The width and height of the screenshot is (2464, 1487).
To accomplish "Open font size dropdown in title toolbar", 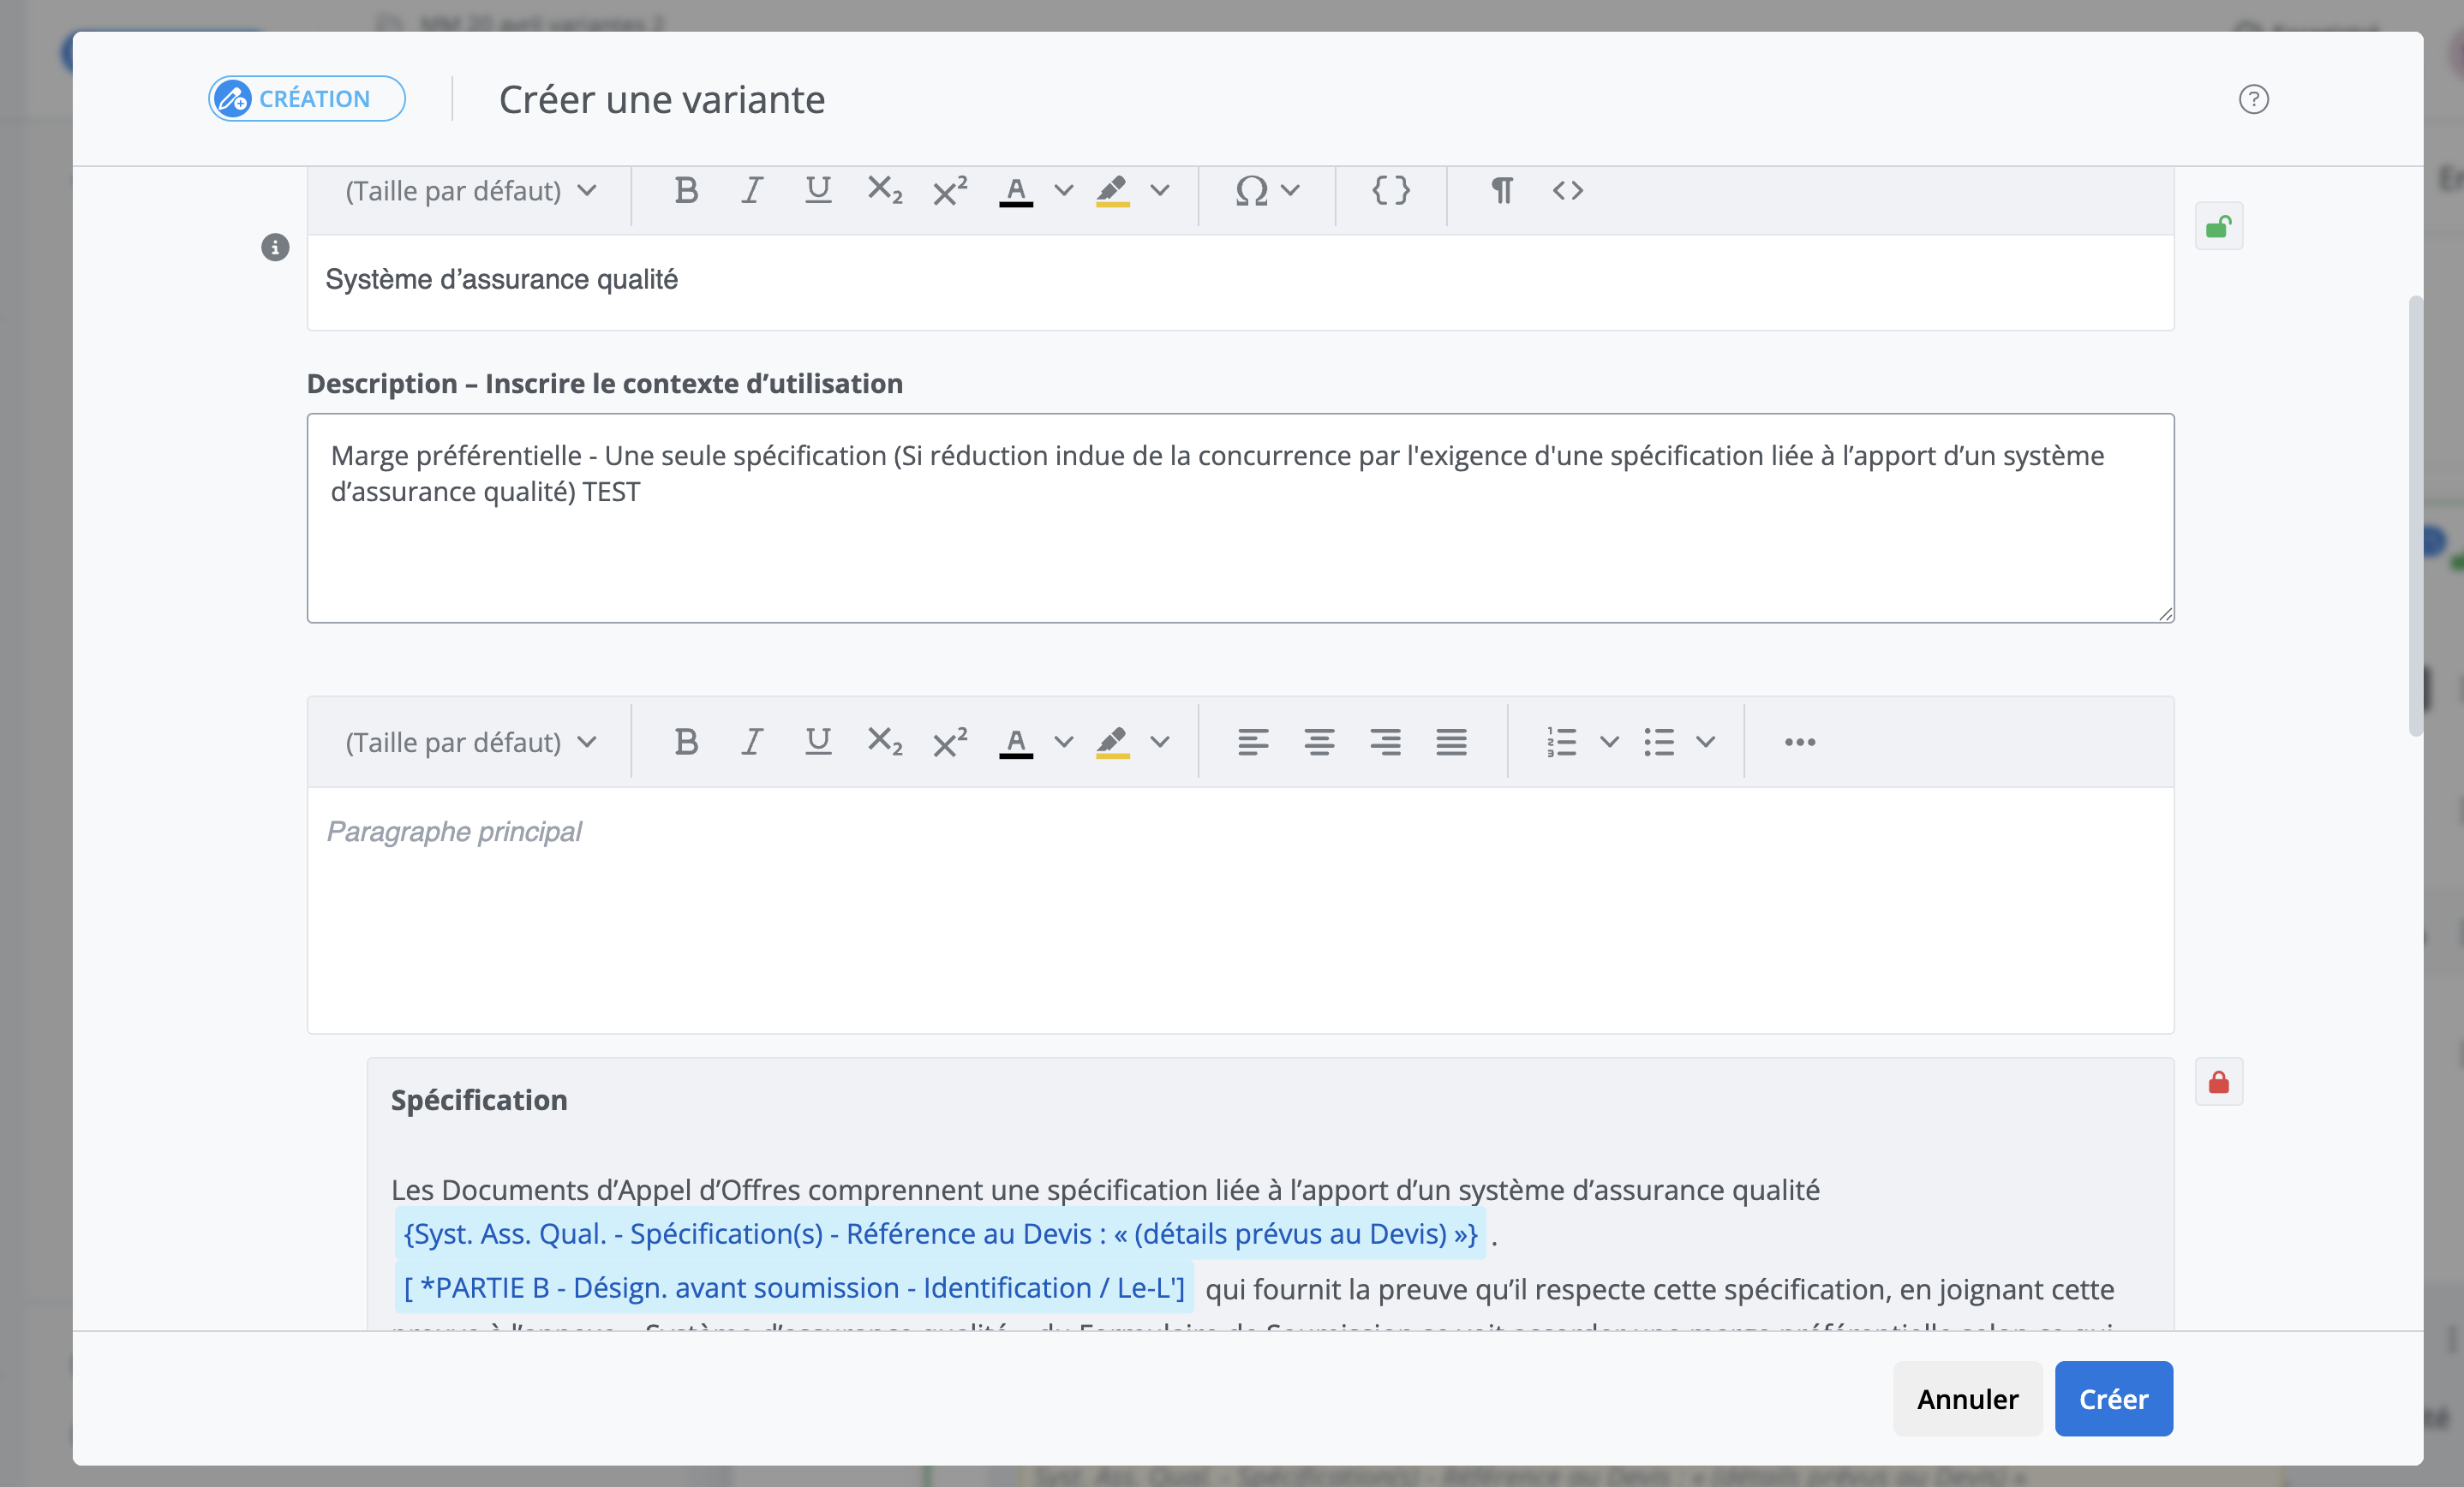I will 471,191.
